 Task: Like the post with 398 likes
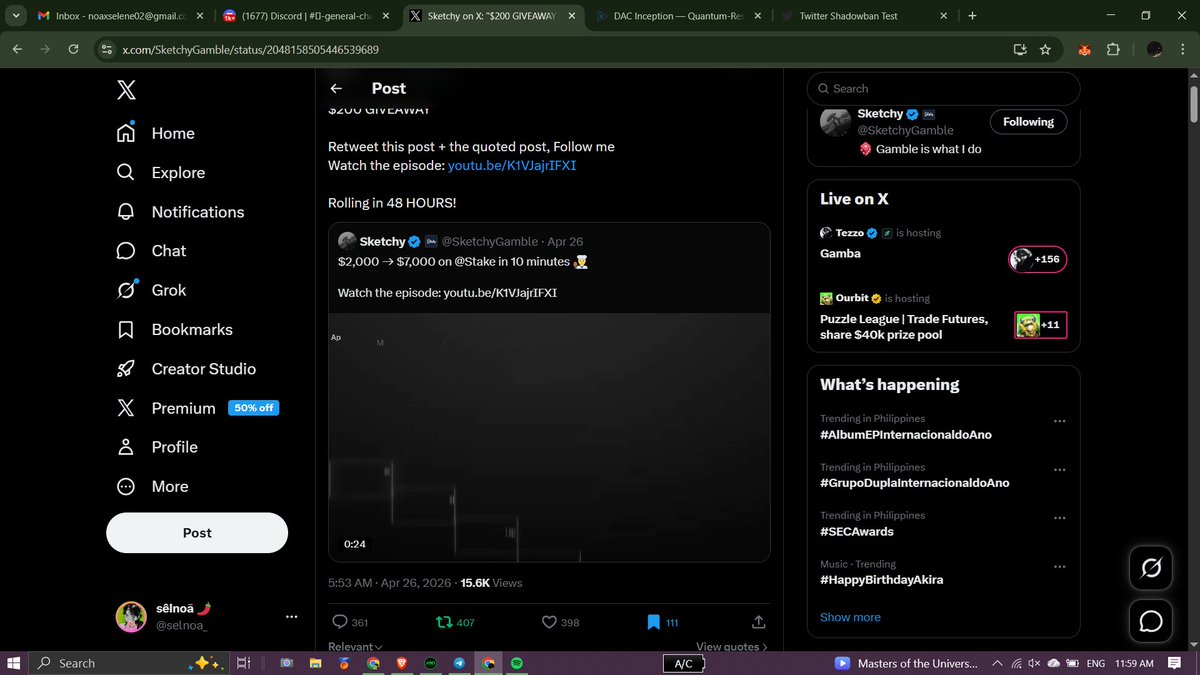tap(560, 622)
